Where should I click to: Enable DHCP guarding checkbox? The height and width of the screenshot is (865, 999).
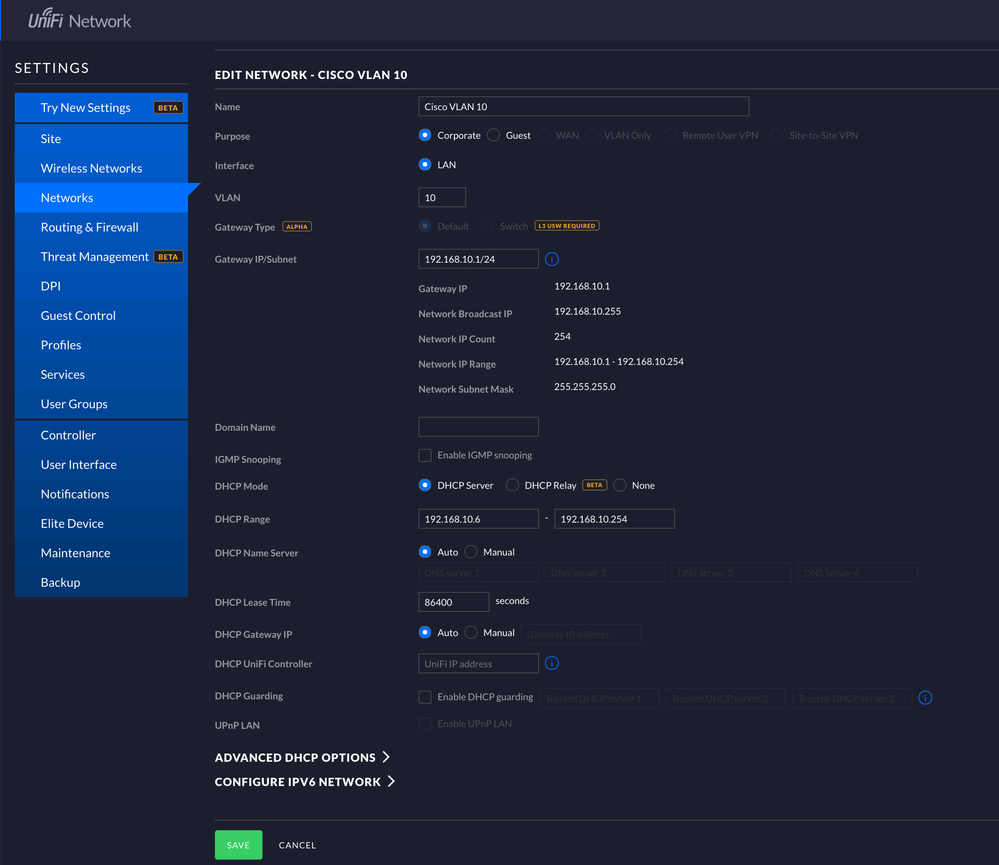click(x=425, y=697)
